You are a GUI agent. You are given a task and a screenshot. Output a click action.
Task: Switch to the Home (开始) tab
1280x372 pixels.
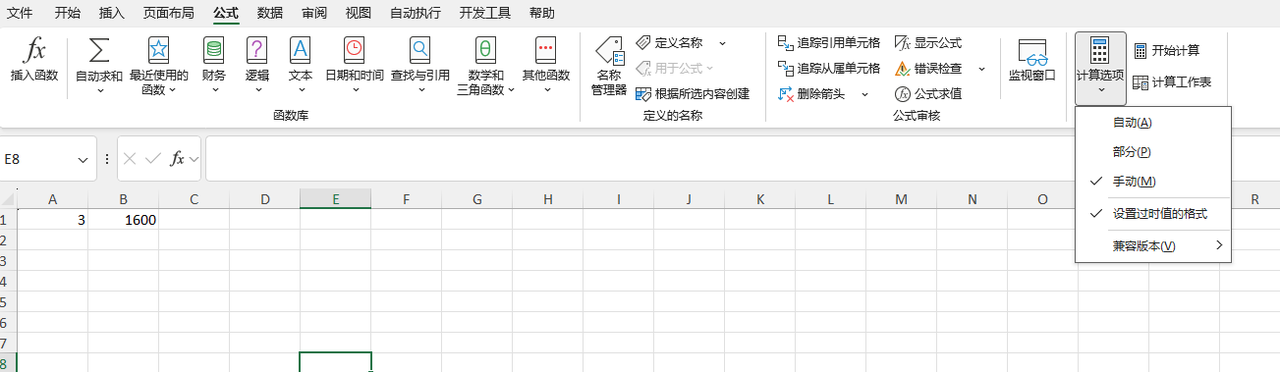[67, 13]
